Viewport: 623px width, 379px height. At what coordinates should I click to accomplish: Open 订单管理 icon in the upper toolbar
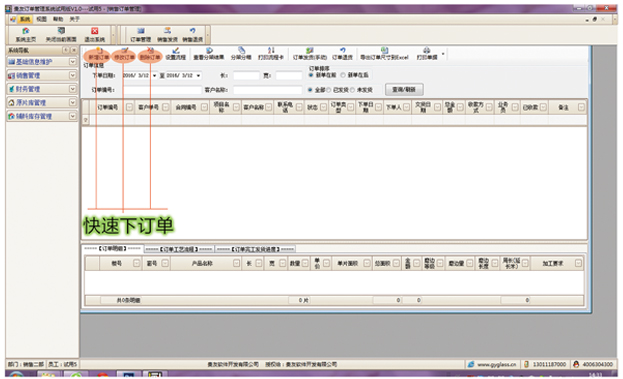pyautogui.click(x=141, y=35)
